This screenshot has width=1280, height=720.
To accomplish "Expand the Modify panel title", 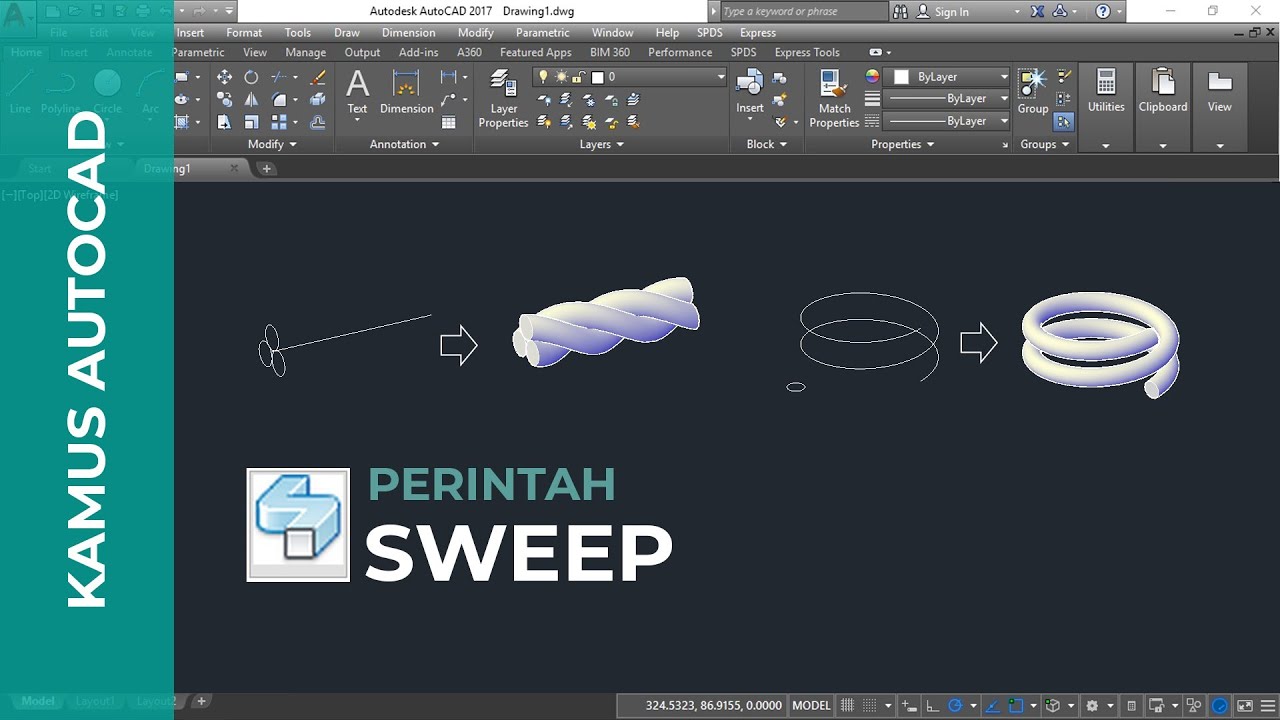I will (x=272, y=144).
